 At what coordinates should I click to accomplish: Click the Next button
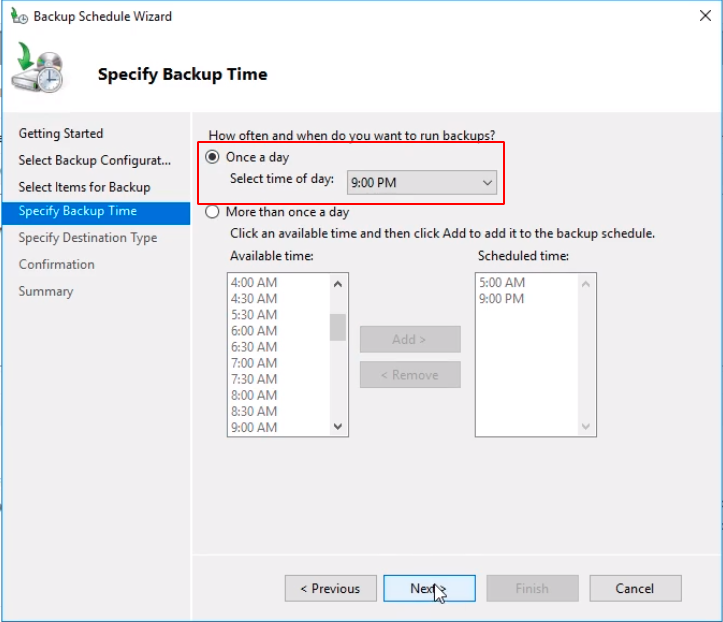pyautogui.click(x=429, y=588)
